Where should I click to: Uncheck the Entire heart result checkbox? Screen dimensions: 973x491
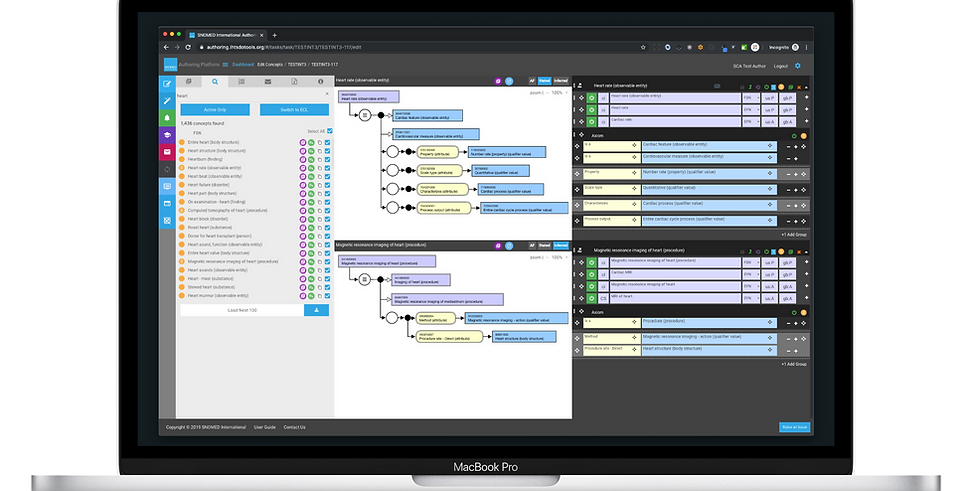coord(327,142)
